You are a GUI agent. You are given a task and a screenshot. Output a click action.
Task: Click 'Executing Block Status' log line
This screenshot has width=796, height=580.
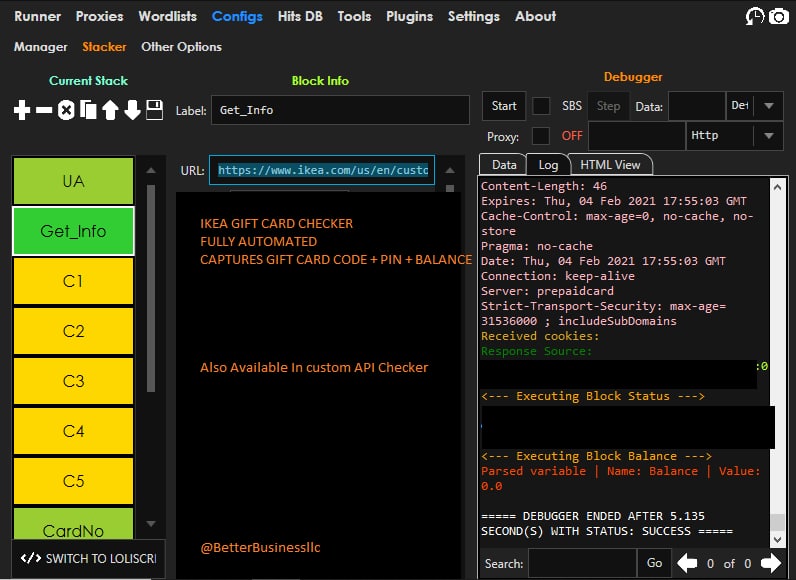(x=593, y=396)
